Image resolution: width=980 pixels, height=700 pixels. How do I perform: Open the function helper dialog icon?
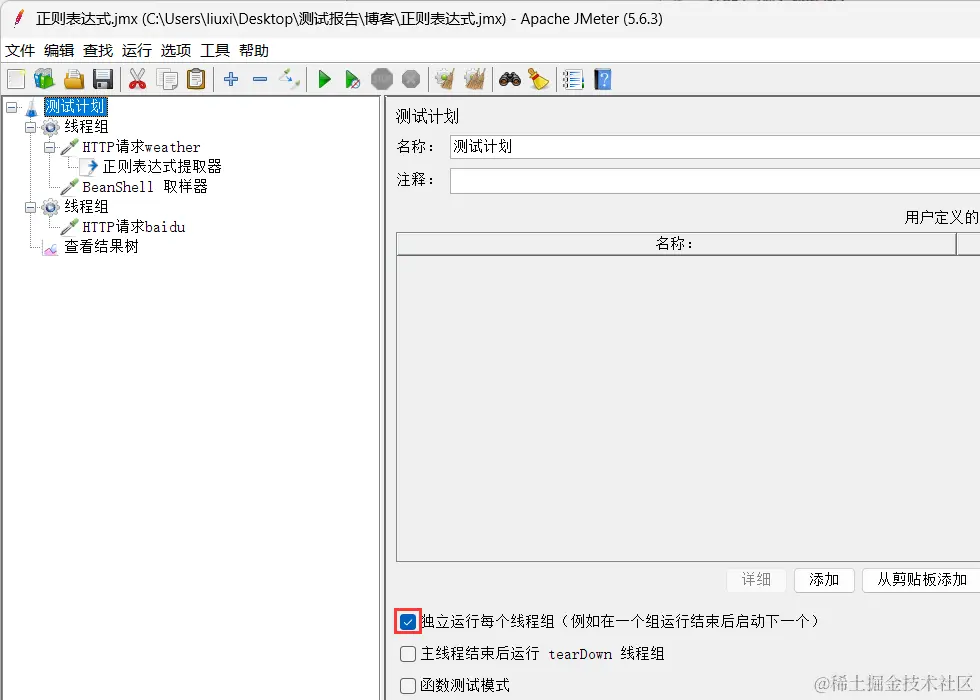[x=573, y=79]
